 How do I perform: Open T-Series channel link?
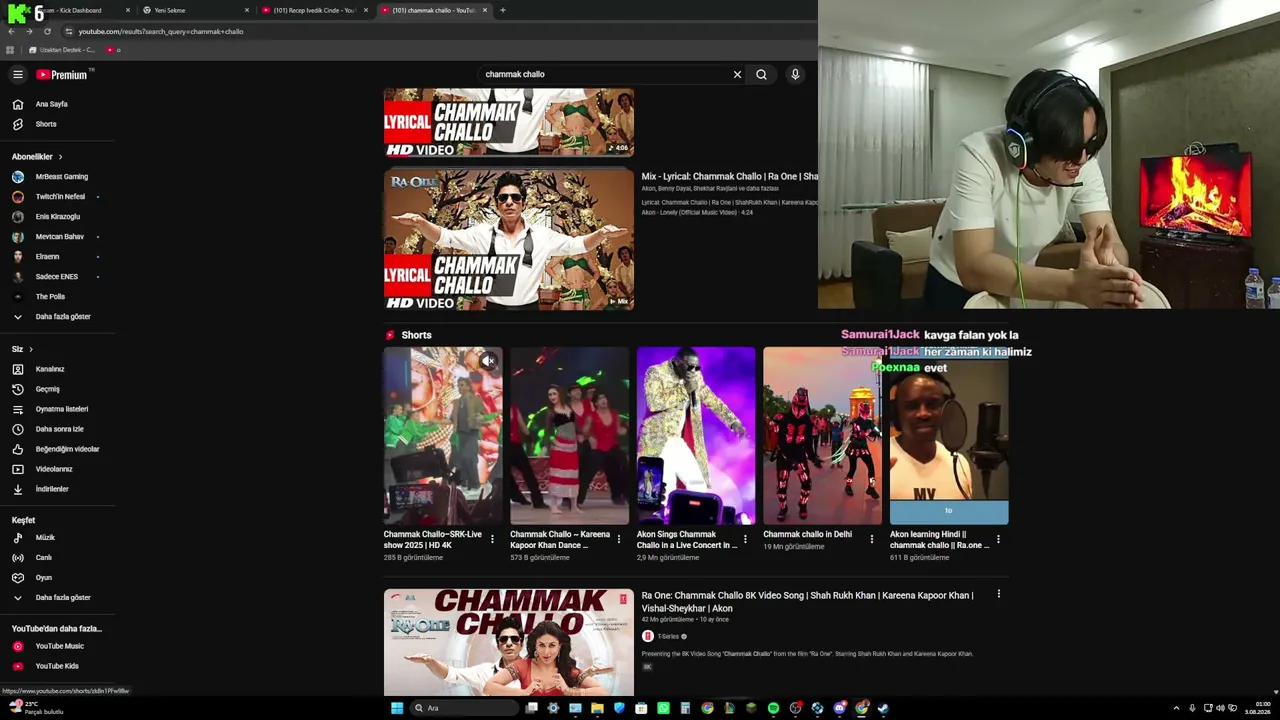(x=668, y=636)
